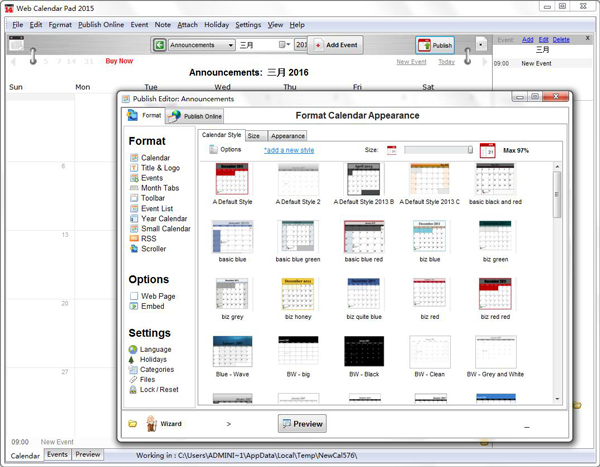Open the Announcements calendar dropdown
600x467 pixels.
201,45
